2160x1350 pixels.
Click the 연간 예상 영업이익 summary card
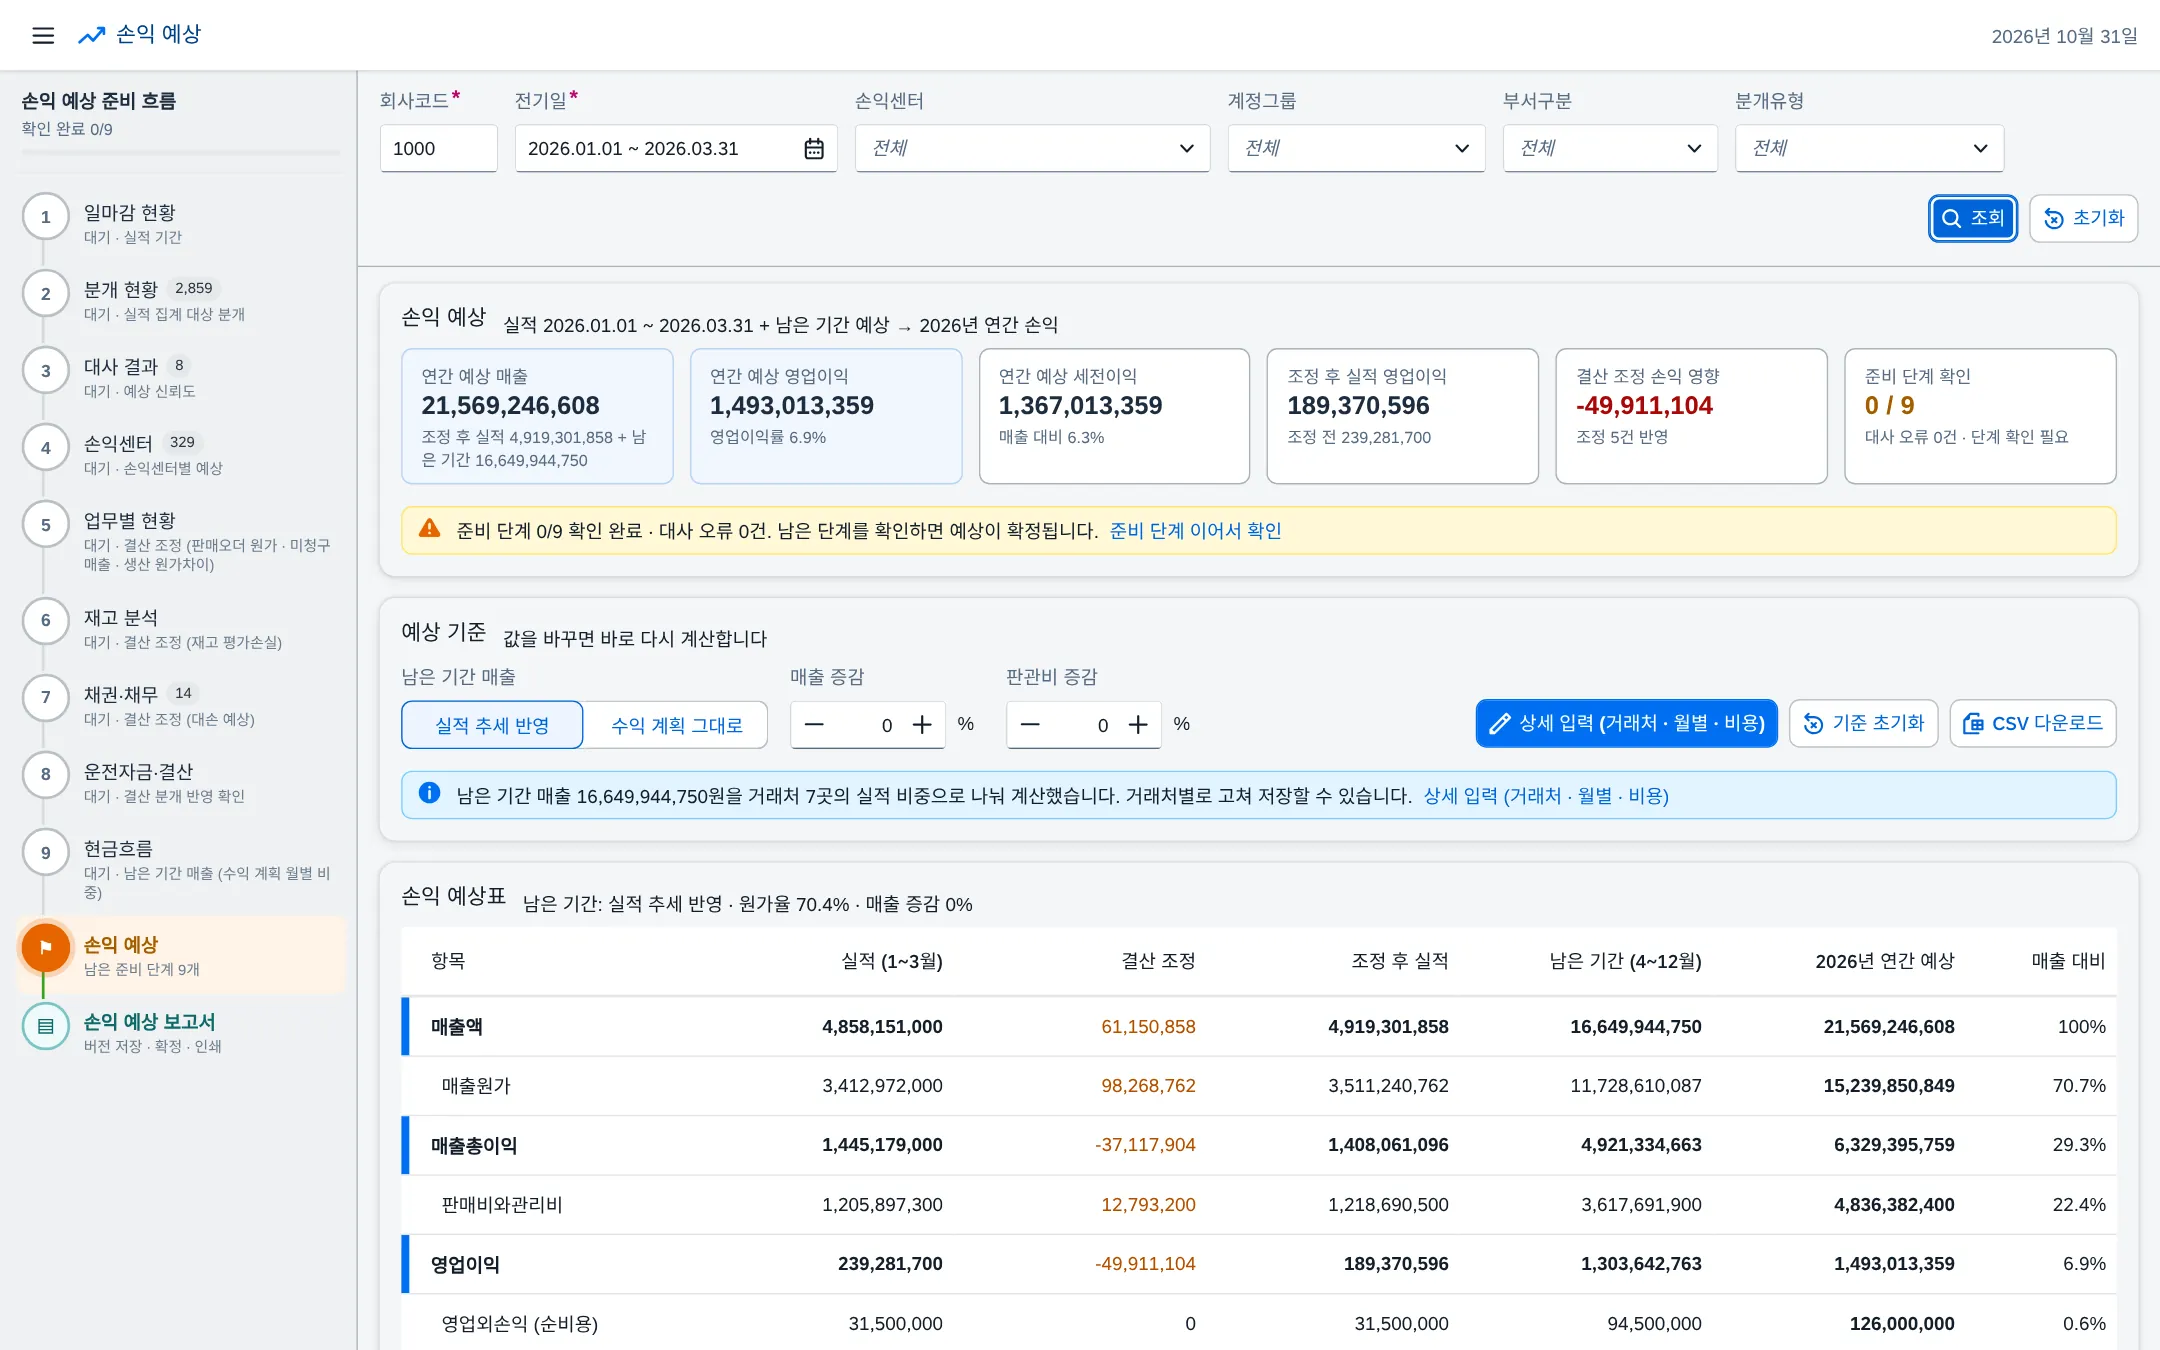[826, 416]
